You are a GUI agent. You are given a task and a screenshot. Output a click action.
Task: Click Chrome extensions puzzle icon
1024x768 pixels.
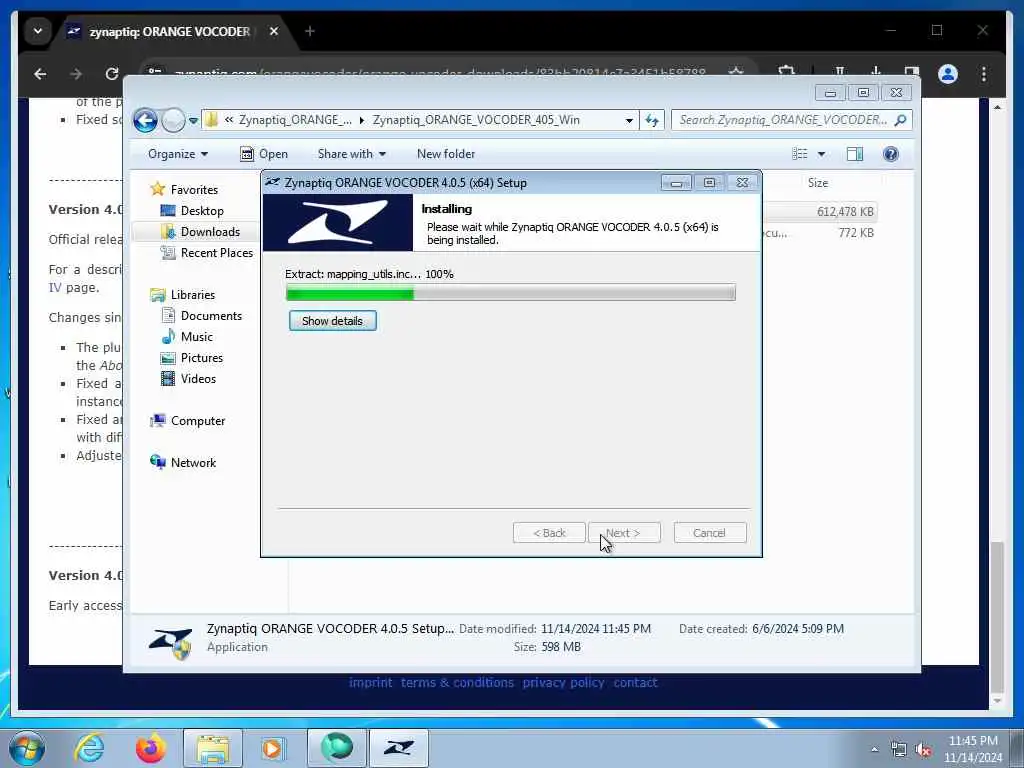pyautogui.click(x=786, y=73)
